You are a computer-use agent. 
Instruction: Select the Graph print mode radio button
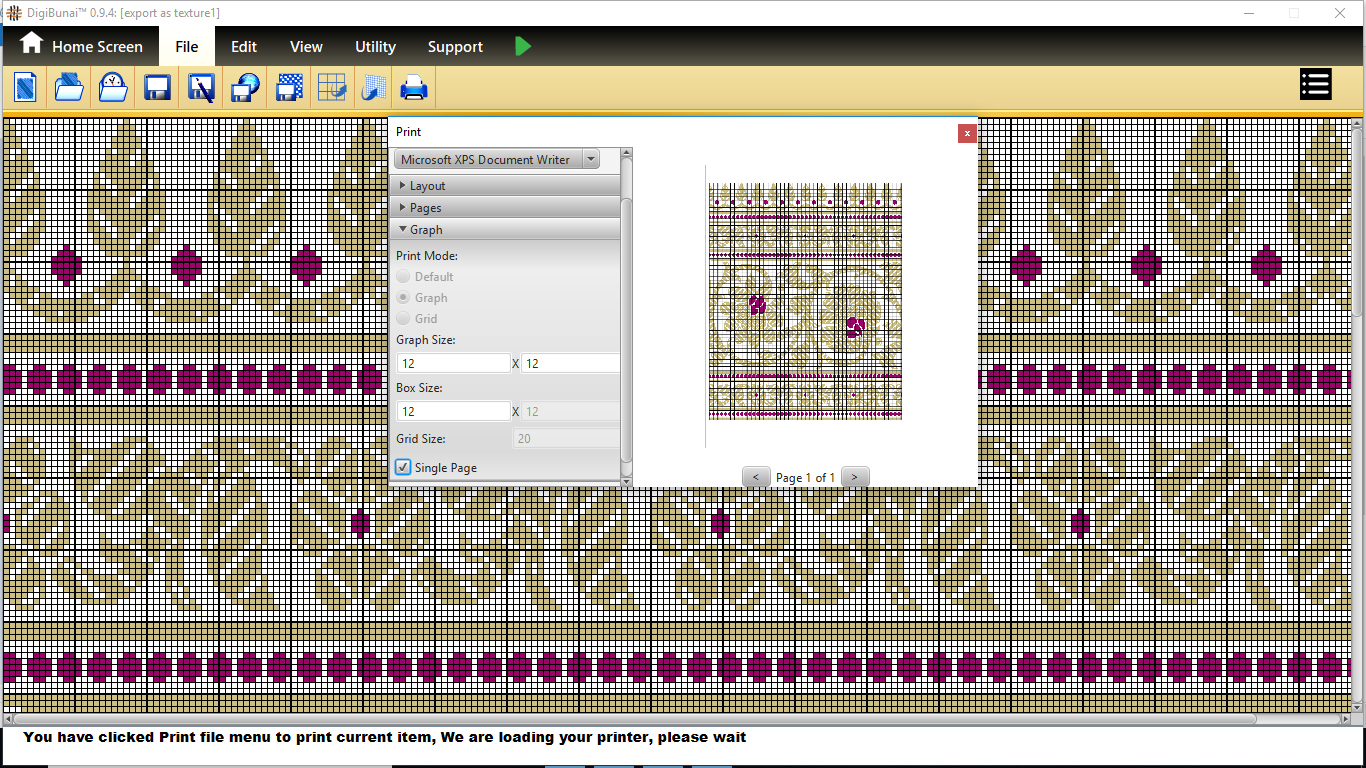tap(404, 298)
